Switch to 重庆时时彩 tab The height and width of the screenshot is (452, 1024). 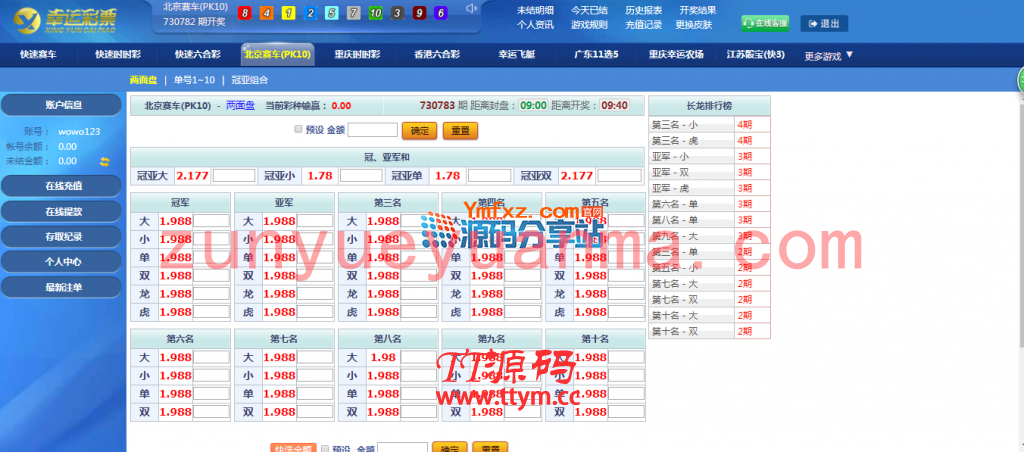[357, 55]
